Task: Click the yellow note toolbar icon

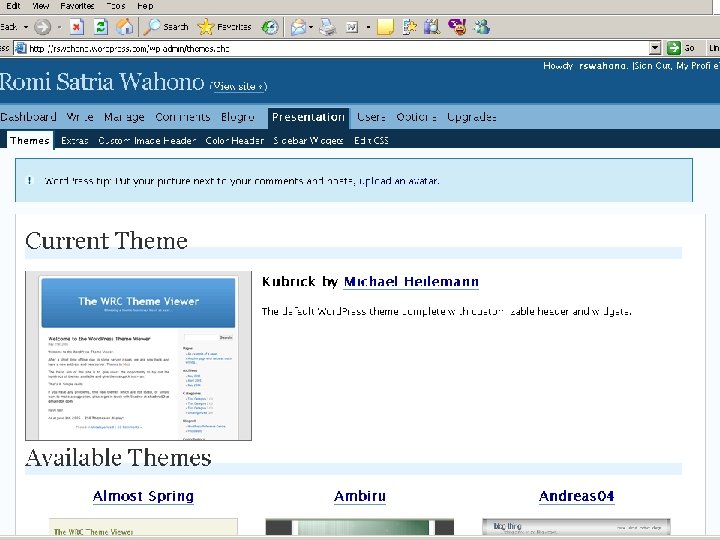Action: pyautogui.click(x=385, y=27)
